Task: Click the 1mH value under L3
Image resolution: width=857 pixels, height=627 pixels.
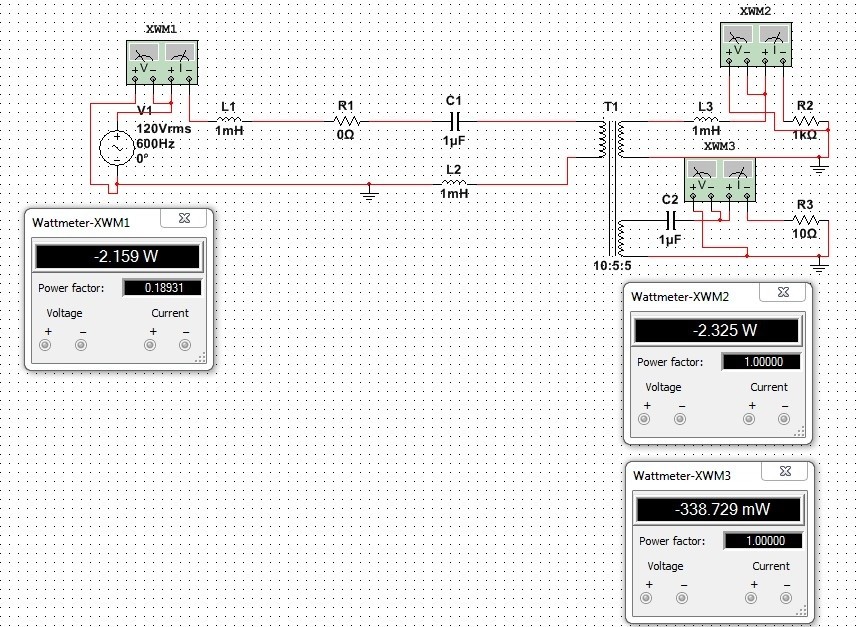Action: pyautogui.click(x=706, y=131)
